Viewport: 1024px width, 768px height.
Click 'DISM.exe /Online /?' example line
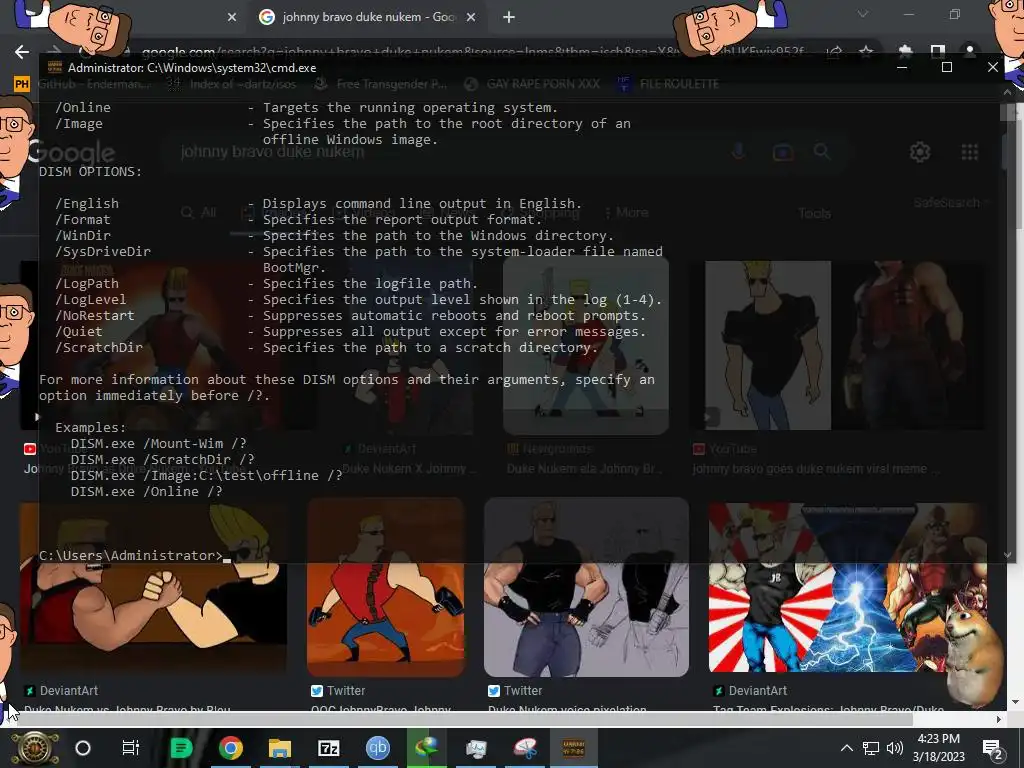tap(146, 492)
